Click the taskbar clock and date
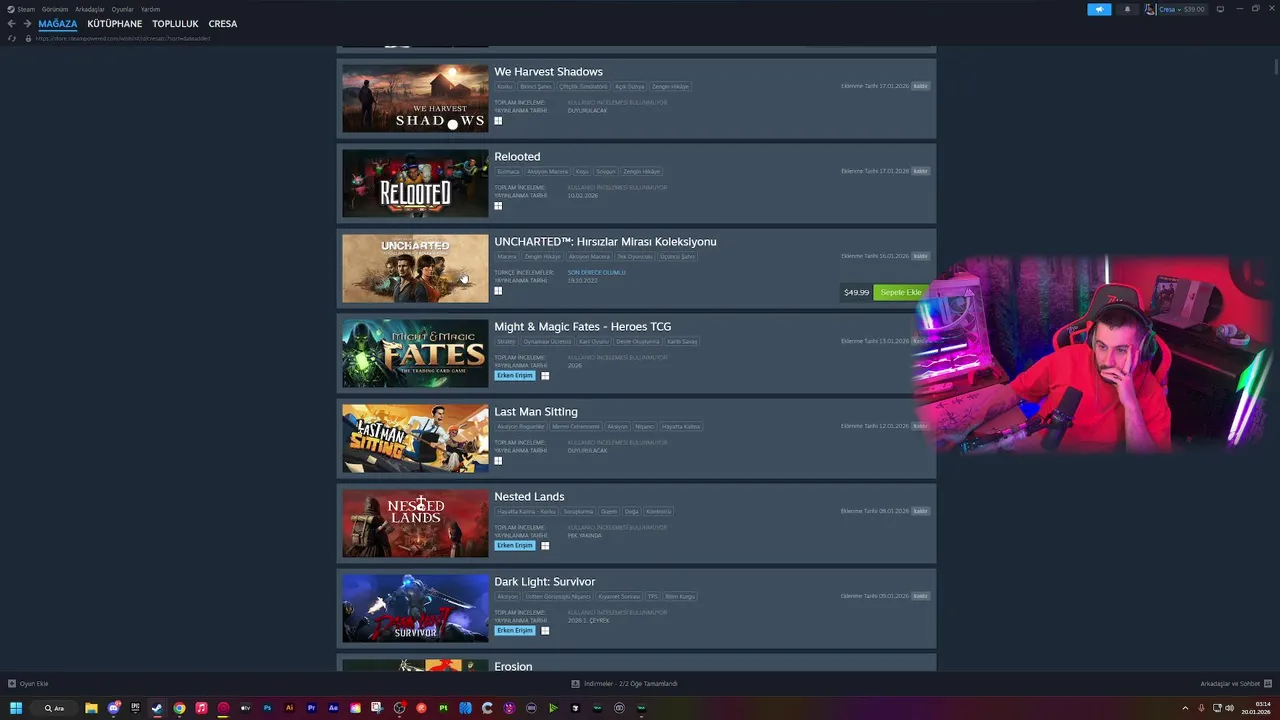 tap(1256, 708)
